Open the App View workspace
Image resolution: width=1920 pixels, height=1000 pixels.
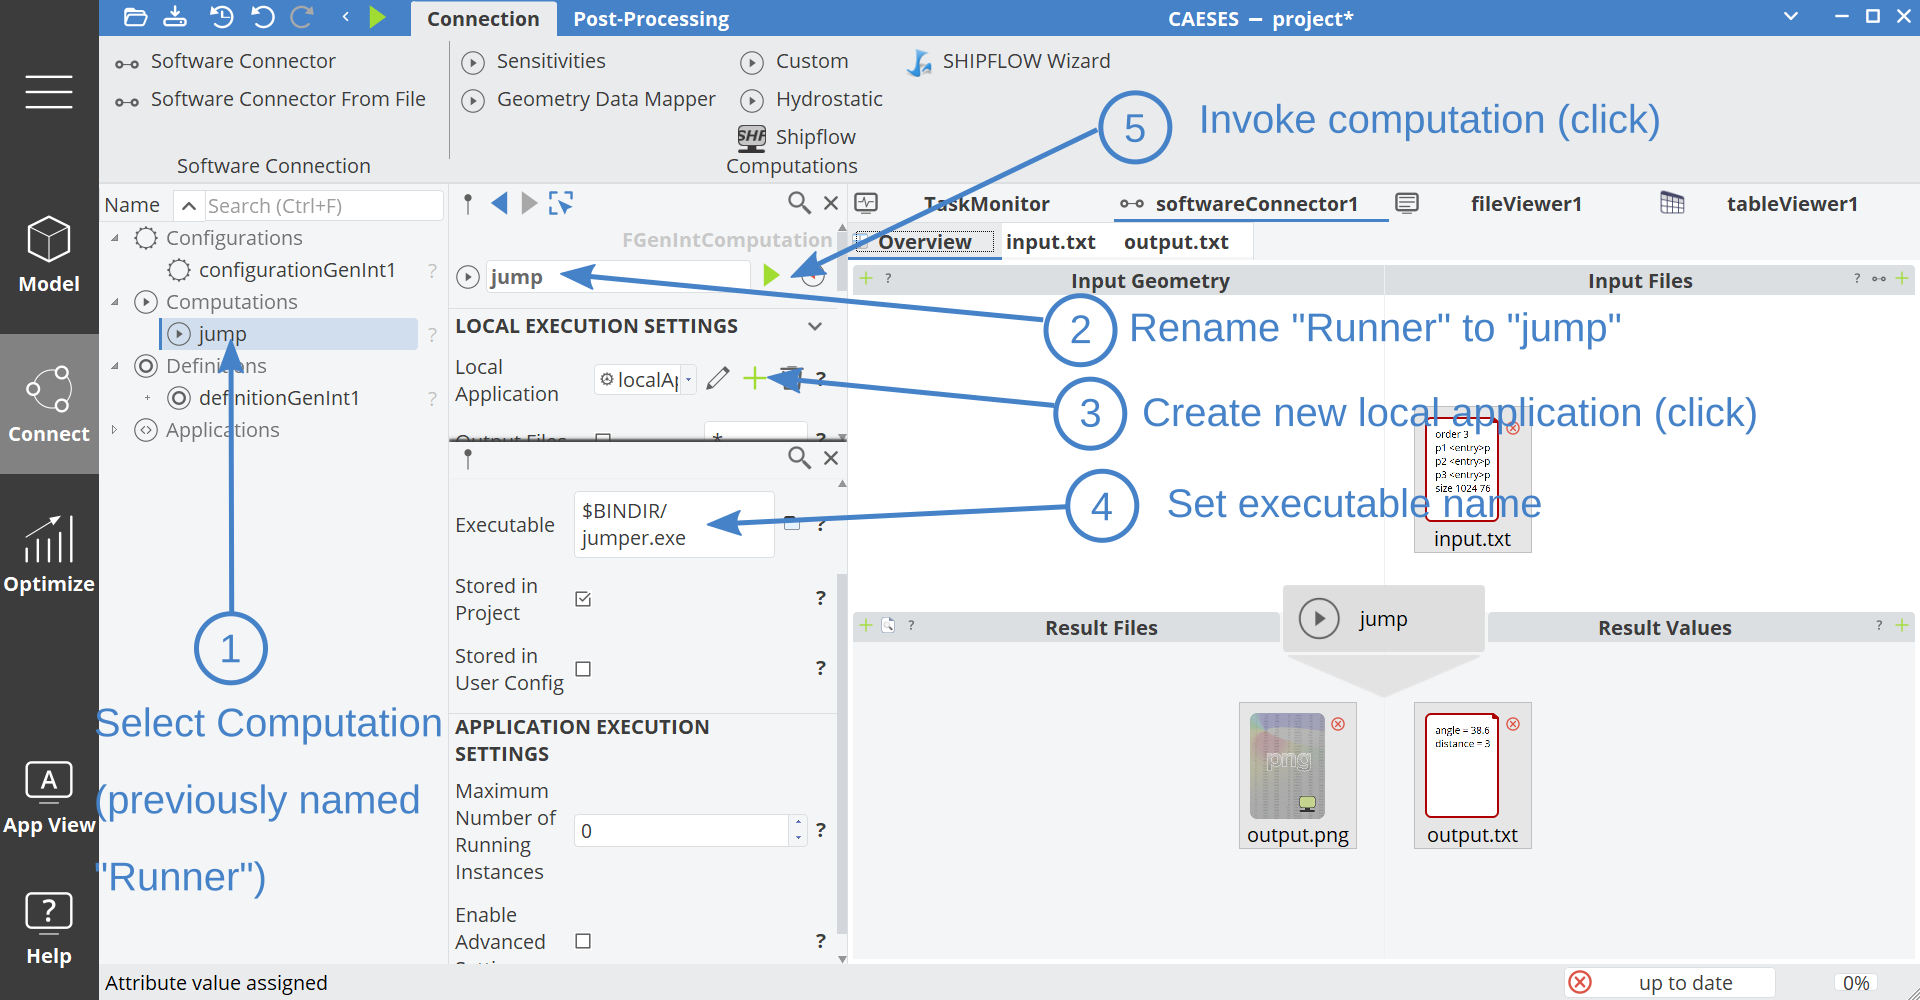click(49, 797)
